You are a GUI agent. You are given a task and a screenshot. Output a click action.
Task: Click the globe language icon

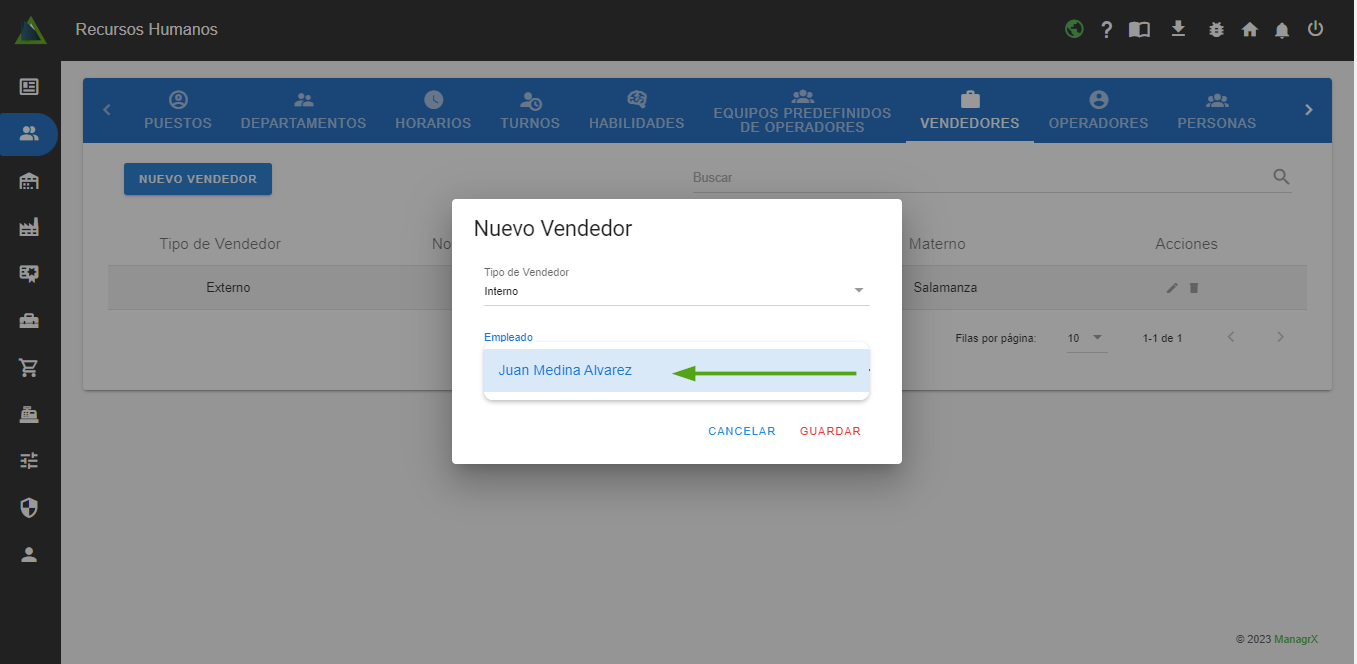(x=1074, y=29)
